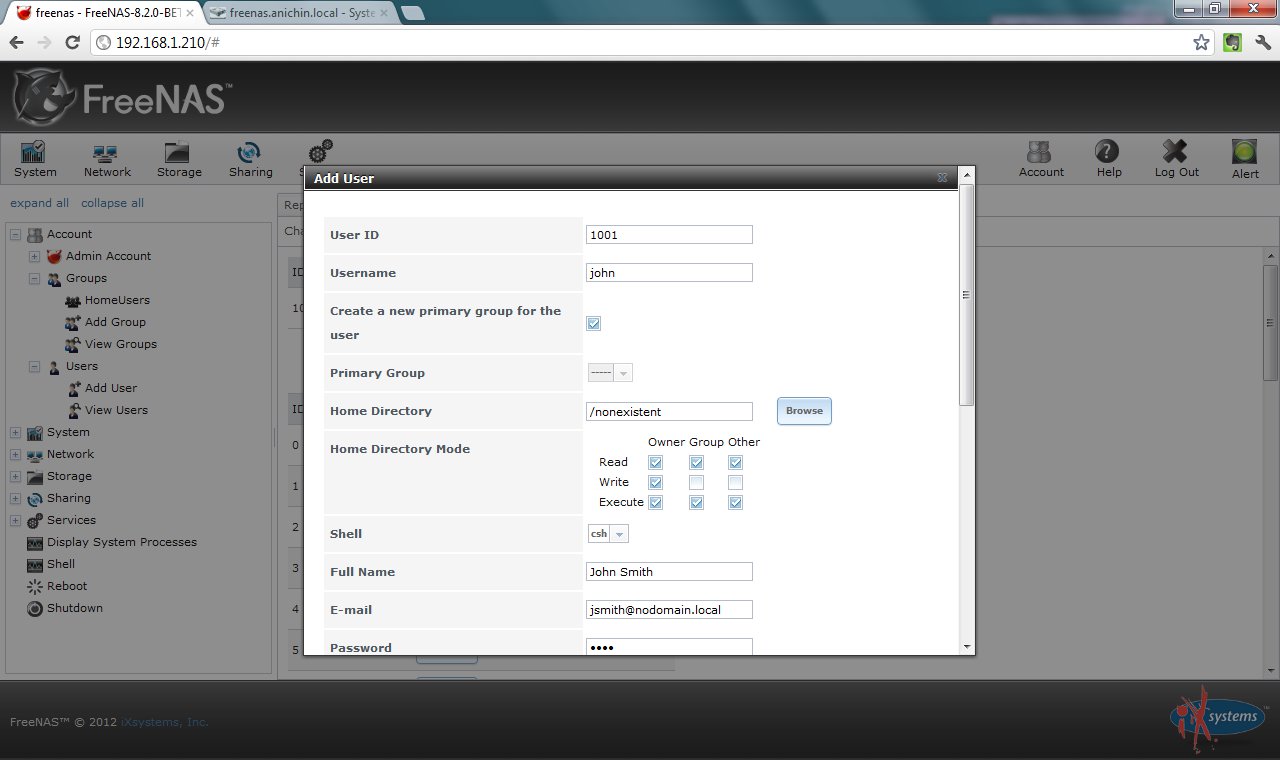This screenshot has width=1280, height=760.
Task: Click the Password input field
Action: (x=669, y=647)
